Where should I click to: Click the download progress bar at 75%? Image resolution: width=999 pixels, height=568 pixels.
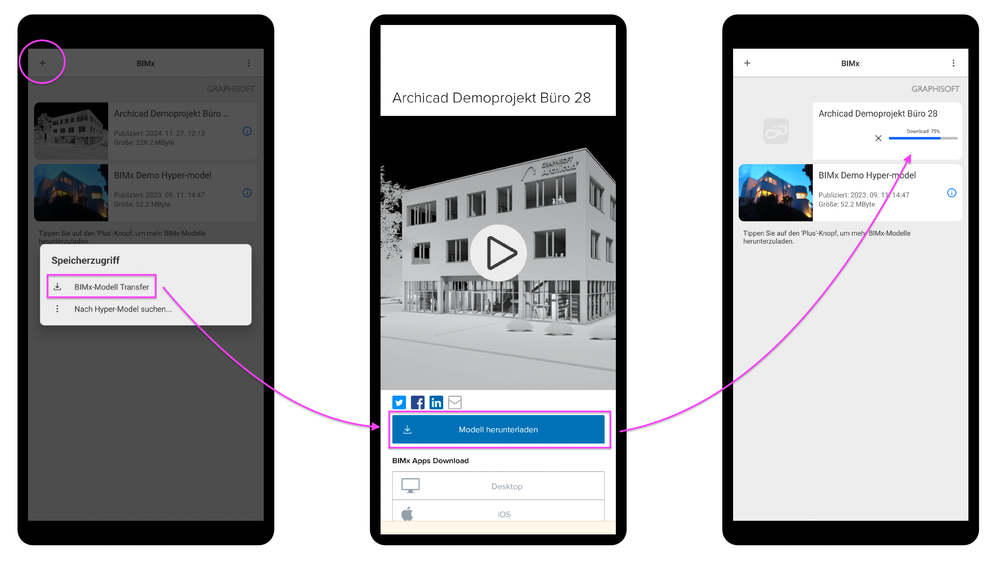click(x=923, y=138)
